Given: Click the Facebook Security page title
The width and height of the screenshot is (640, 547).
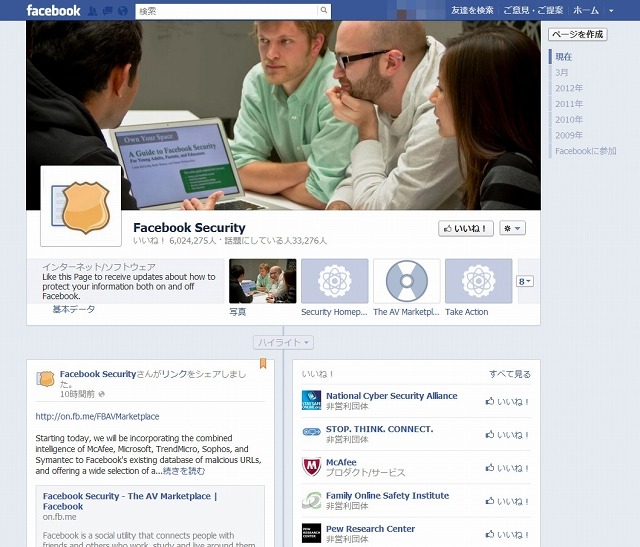Looking at the screenshot, I should point(189,227).
